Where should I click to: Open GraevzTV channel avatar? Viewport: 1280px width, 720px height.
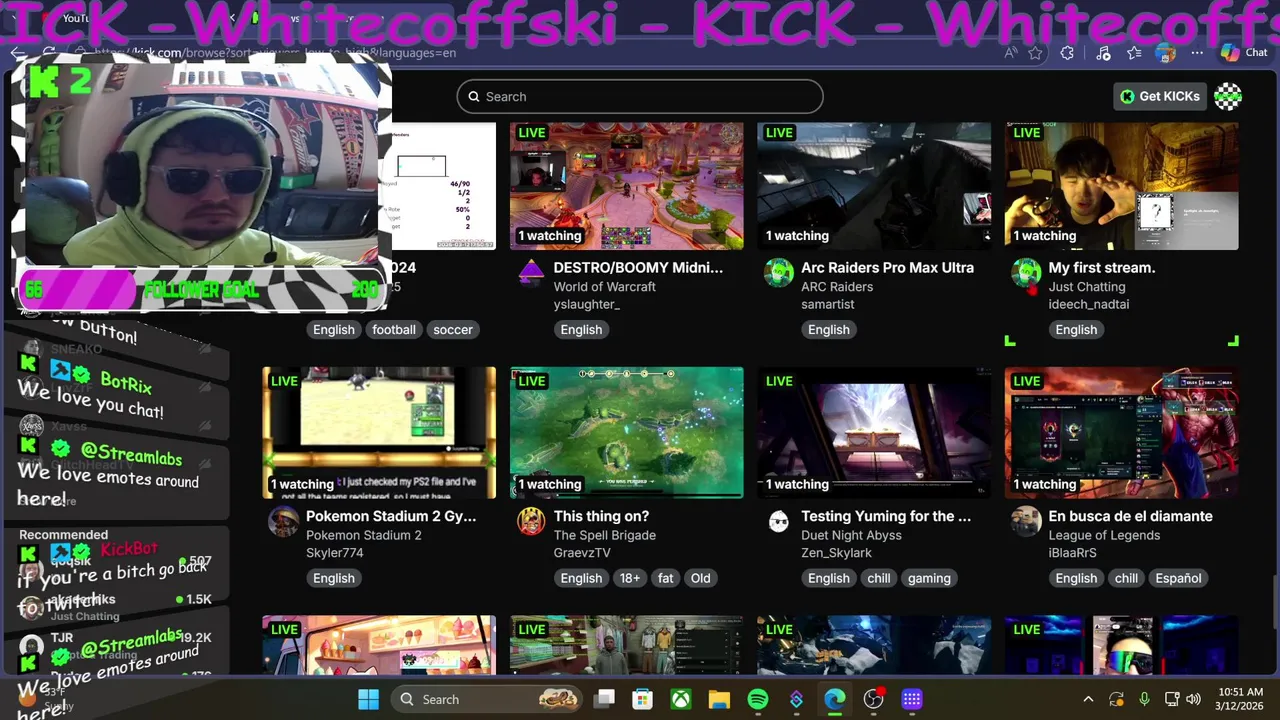pyautogui.click(x=531, y=521)
